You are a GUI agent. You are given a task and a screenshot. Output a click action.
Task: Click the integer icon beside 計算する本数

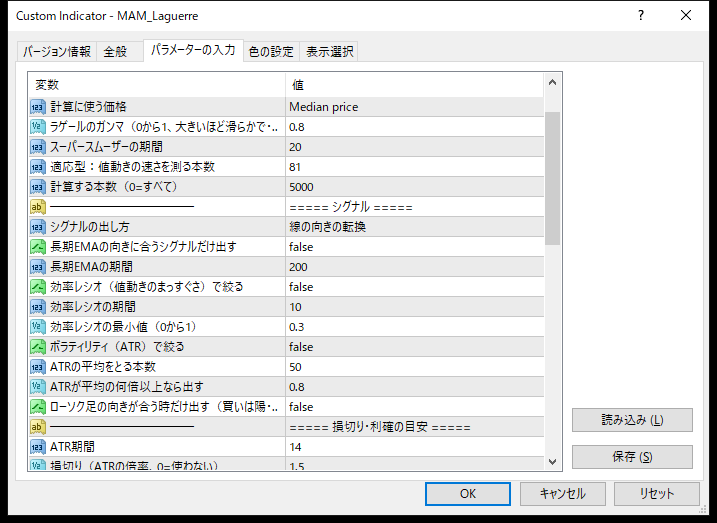[38, 187]
